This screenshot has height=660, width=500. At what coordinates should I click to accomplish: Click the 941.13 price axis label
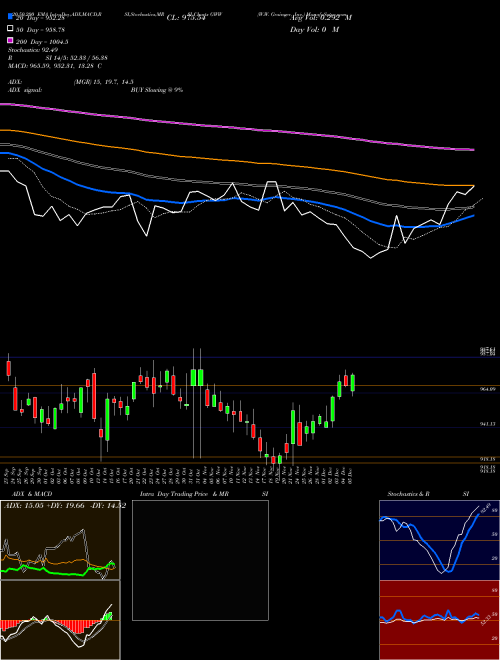click(x=487, y=425)
